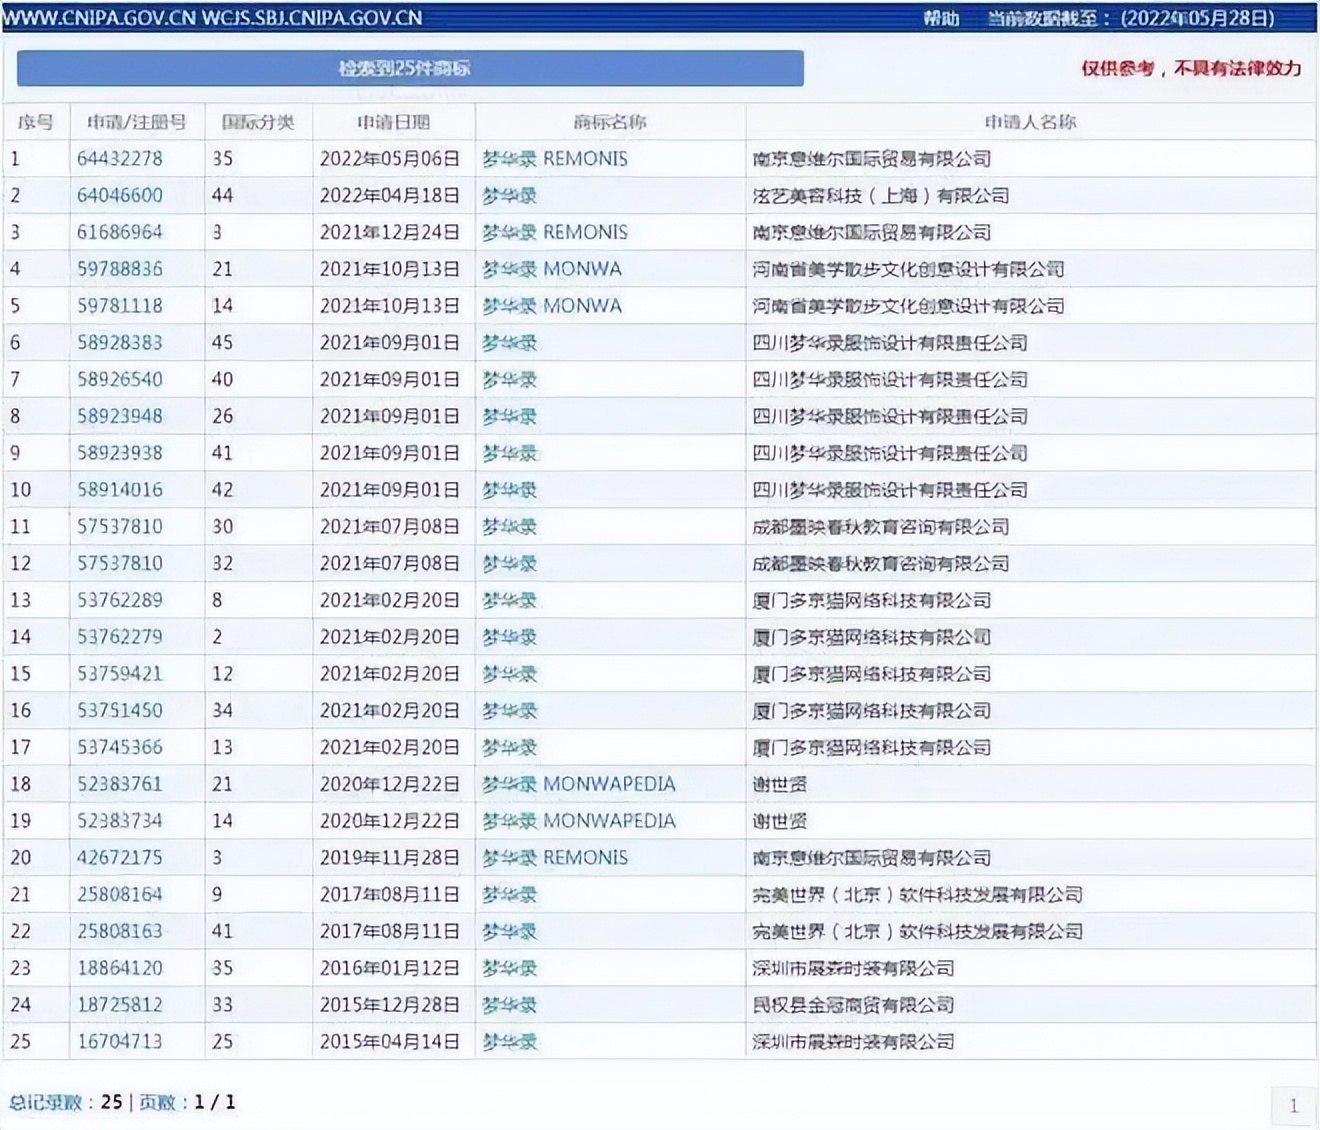Open registration number 64046600
This screenshot has height=1130, width=1320.
[x=119, y=196]
